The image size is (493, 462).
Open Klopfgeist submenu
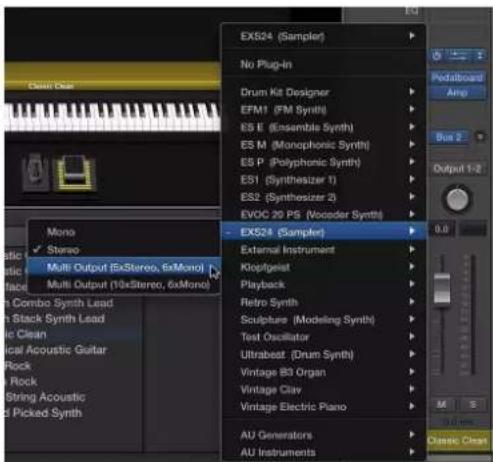324,267
